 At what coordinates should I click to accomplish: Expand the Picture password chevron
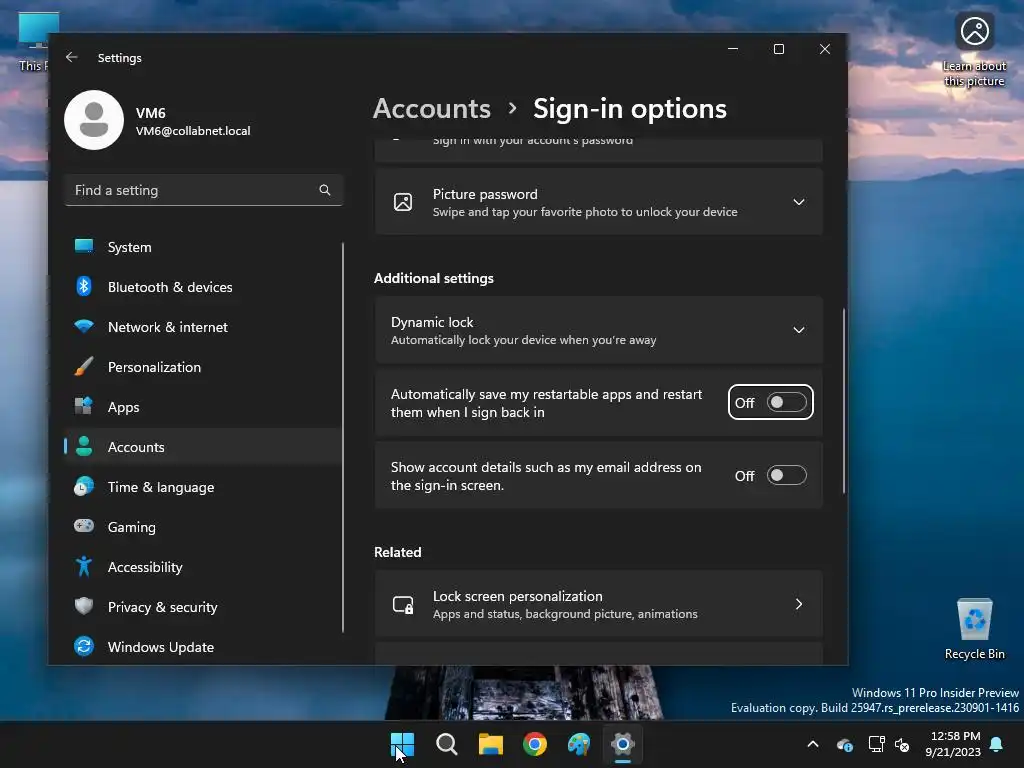click(798, 202)
